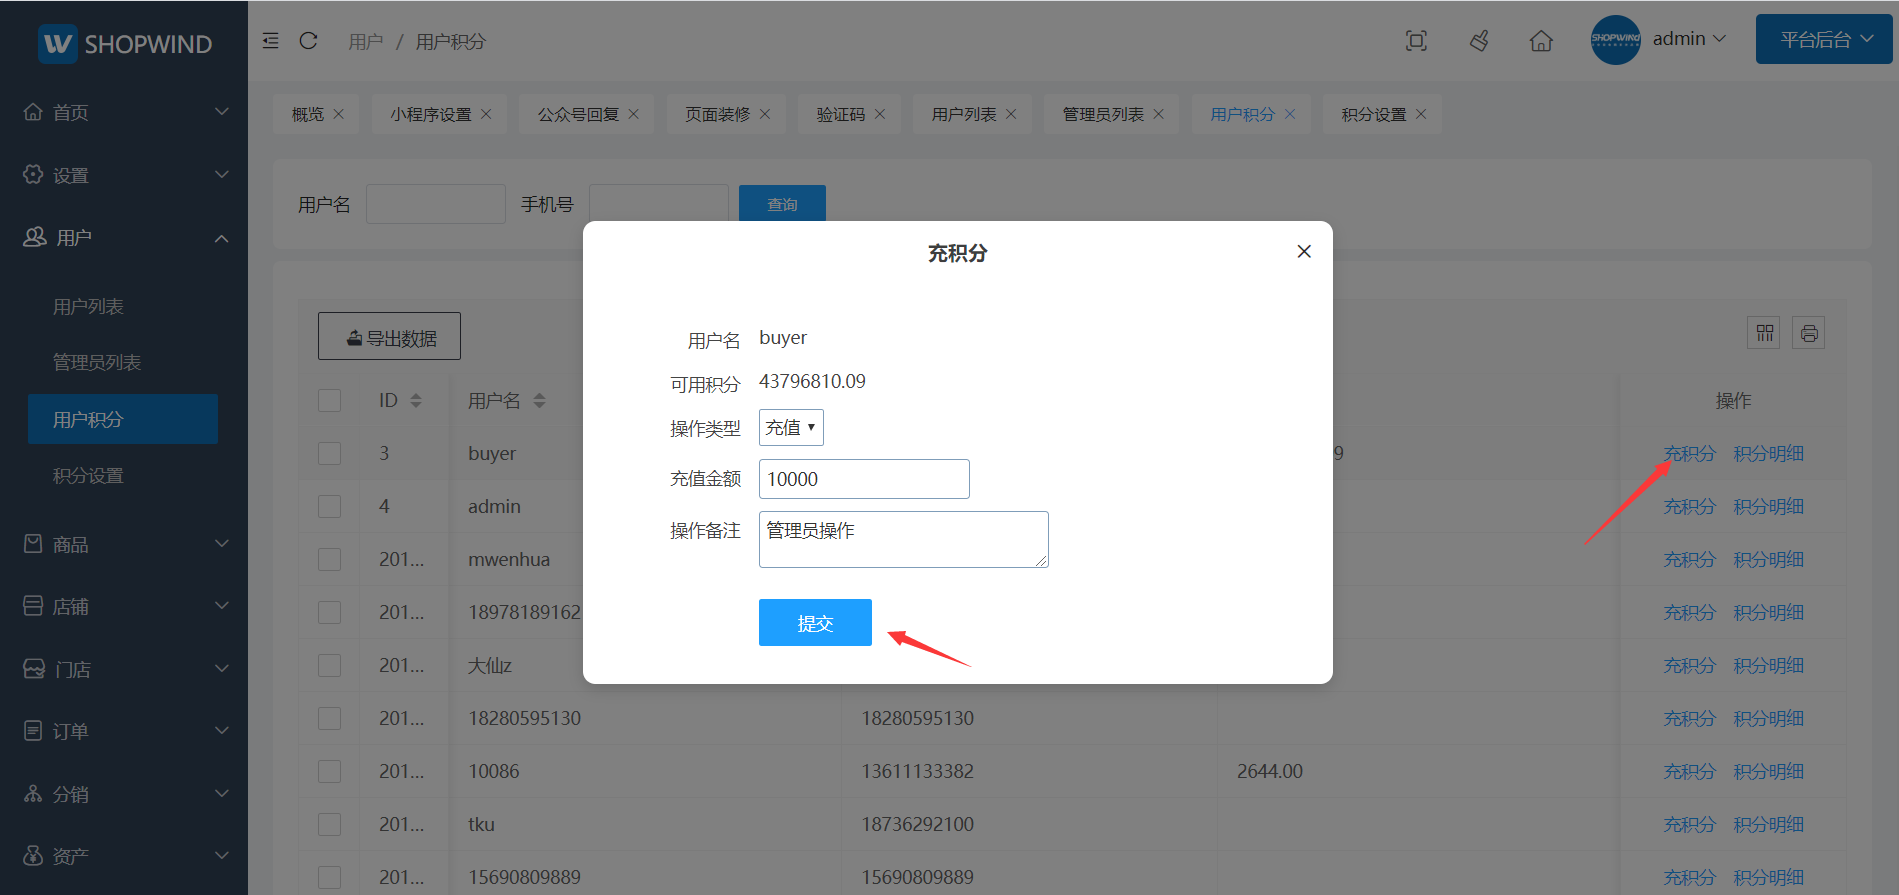Check the checkbox for tku row
Viewport: 1899px width, 895px height.
pos(329,824)
